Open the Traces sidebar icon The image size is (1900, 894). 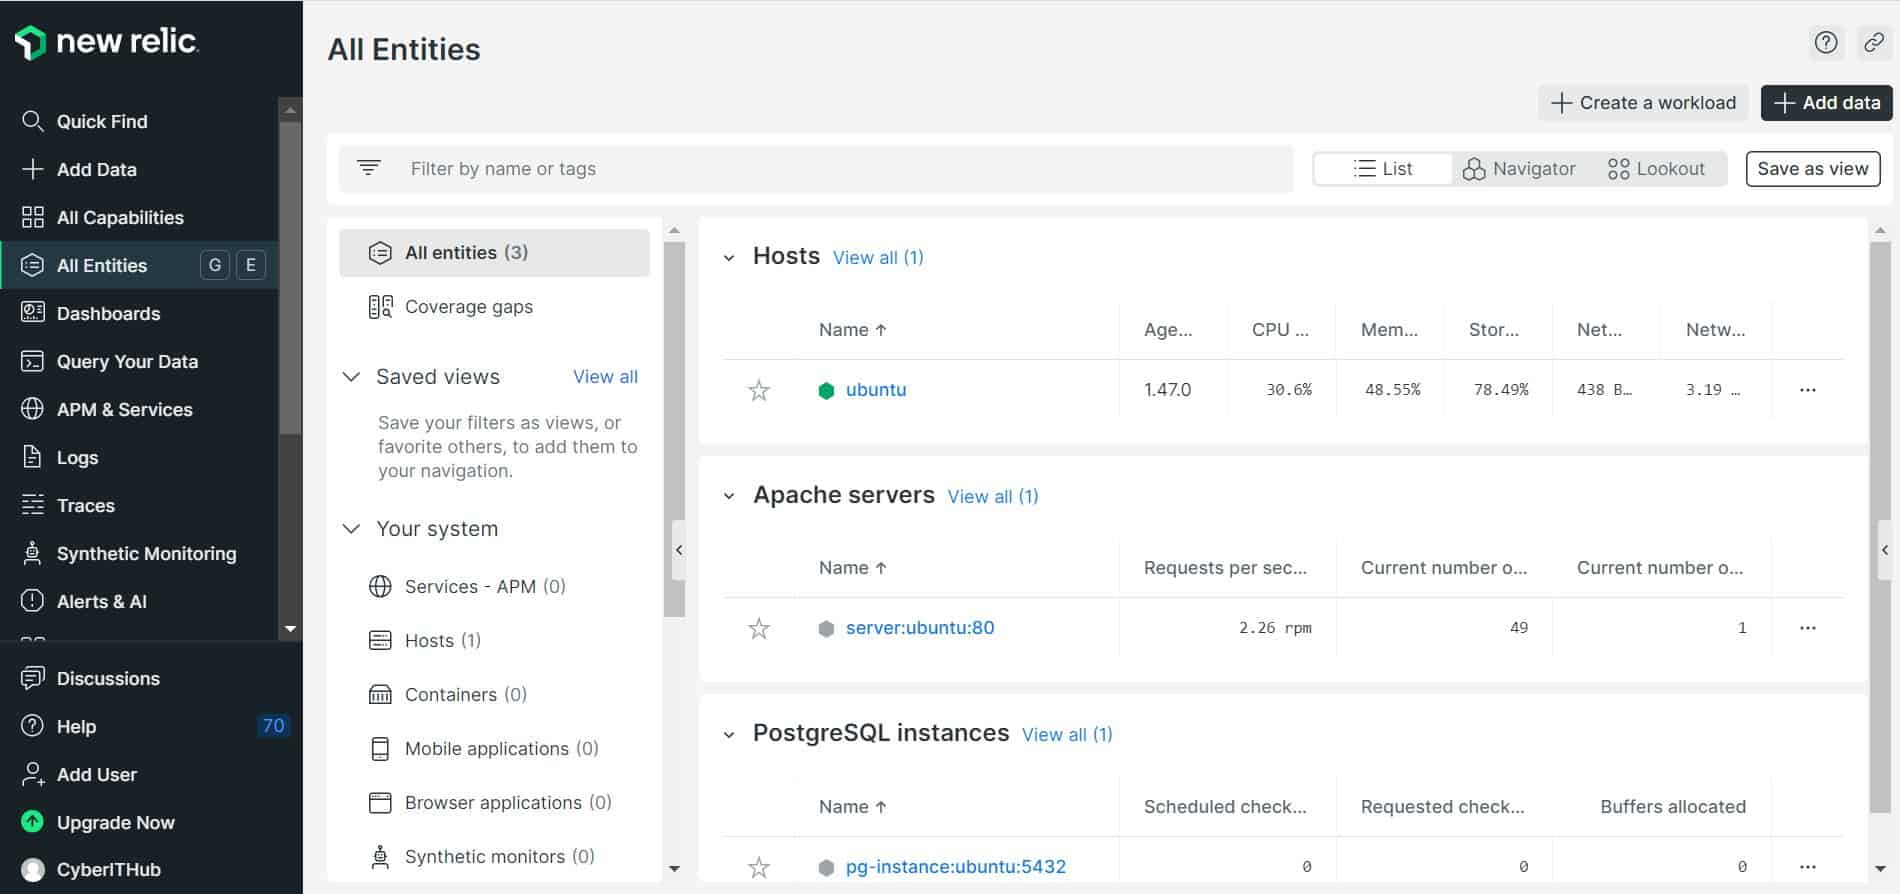coord(32,505)
